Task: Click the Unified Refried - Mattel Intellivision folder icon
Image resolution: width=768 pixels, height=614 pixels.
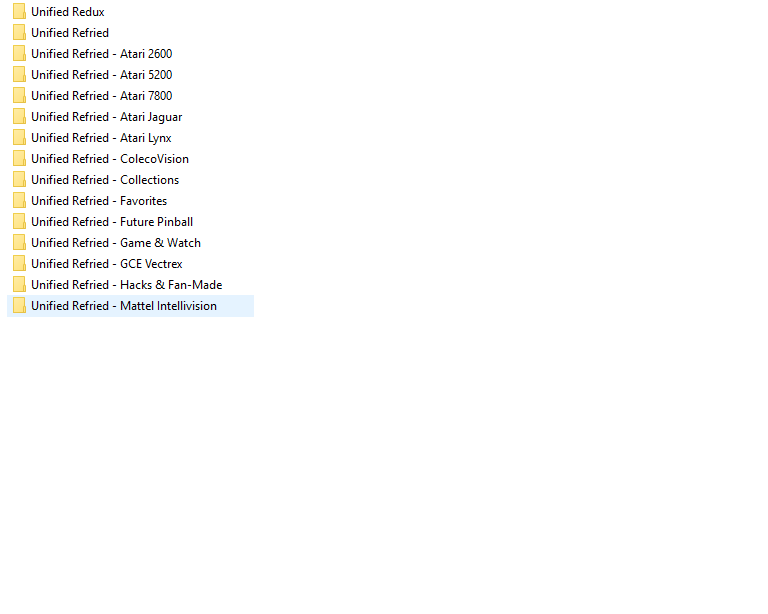Action: [x=19, y=306]
